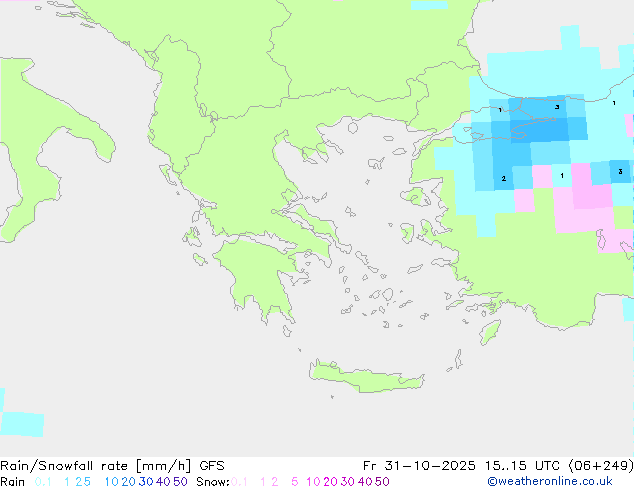
Task: Select the Snow legend value 40
Action: click(365, 482)
